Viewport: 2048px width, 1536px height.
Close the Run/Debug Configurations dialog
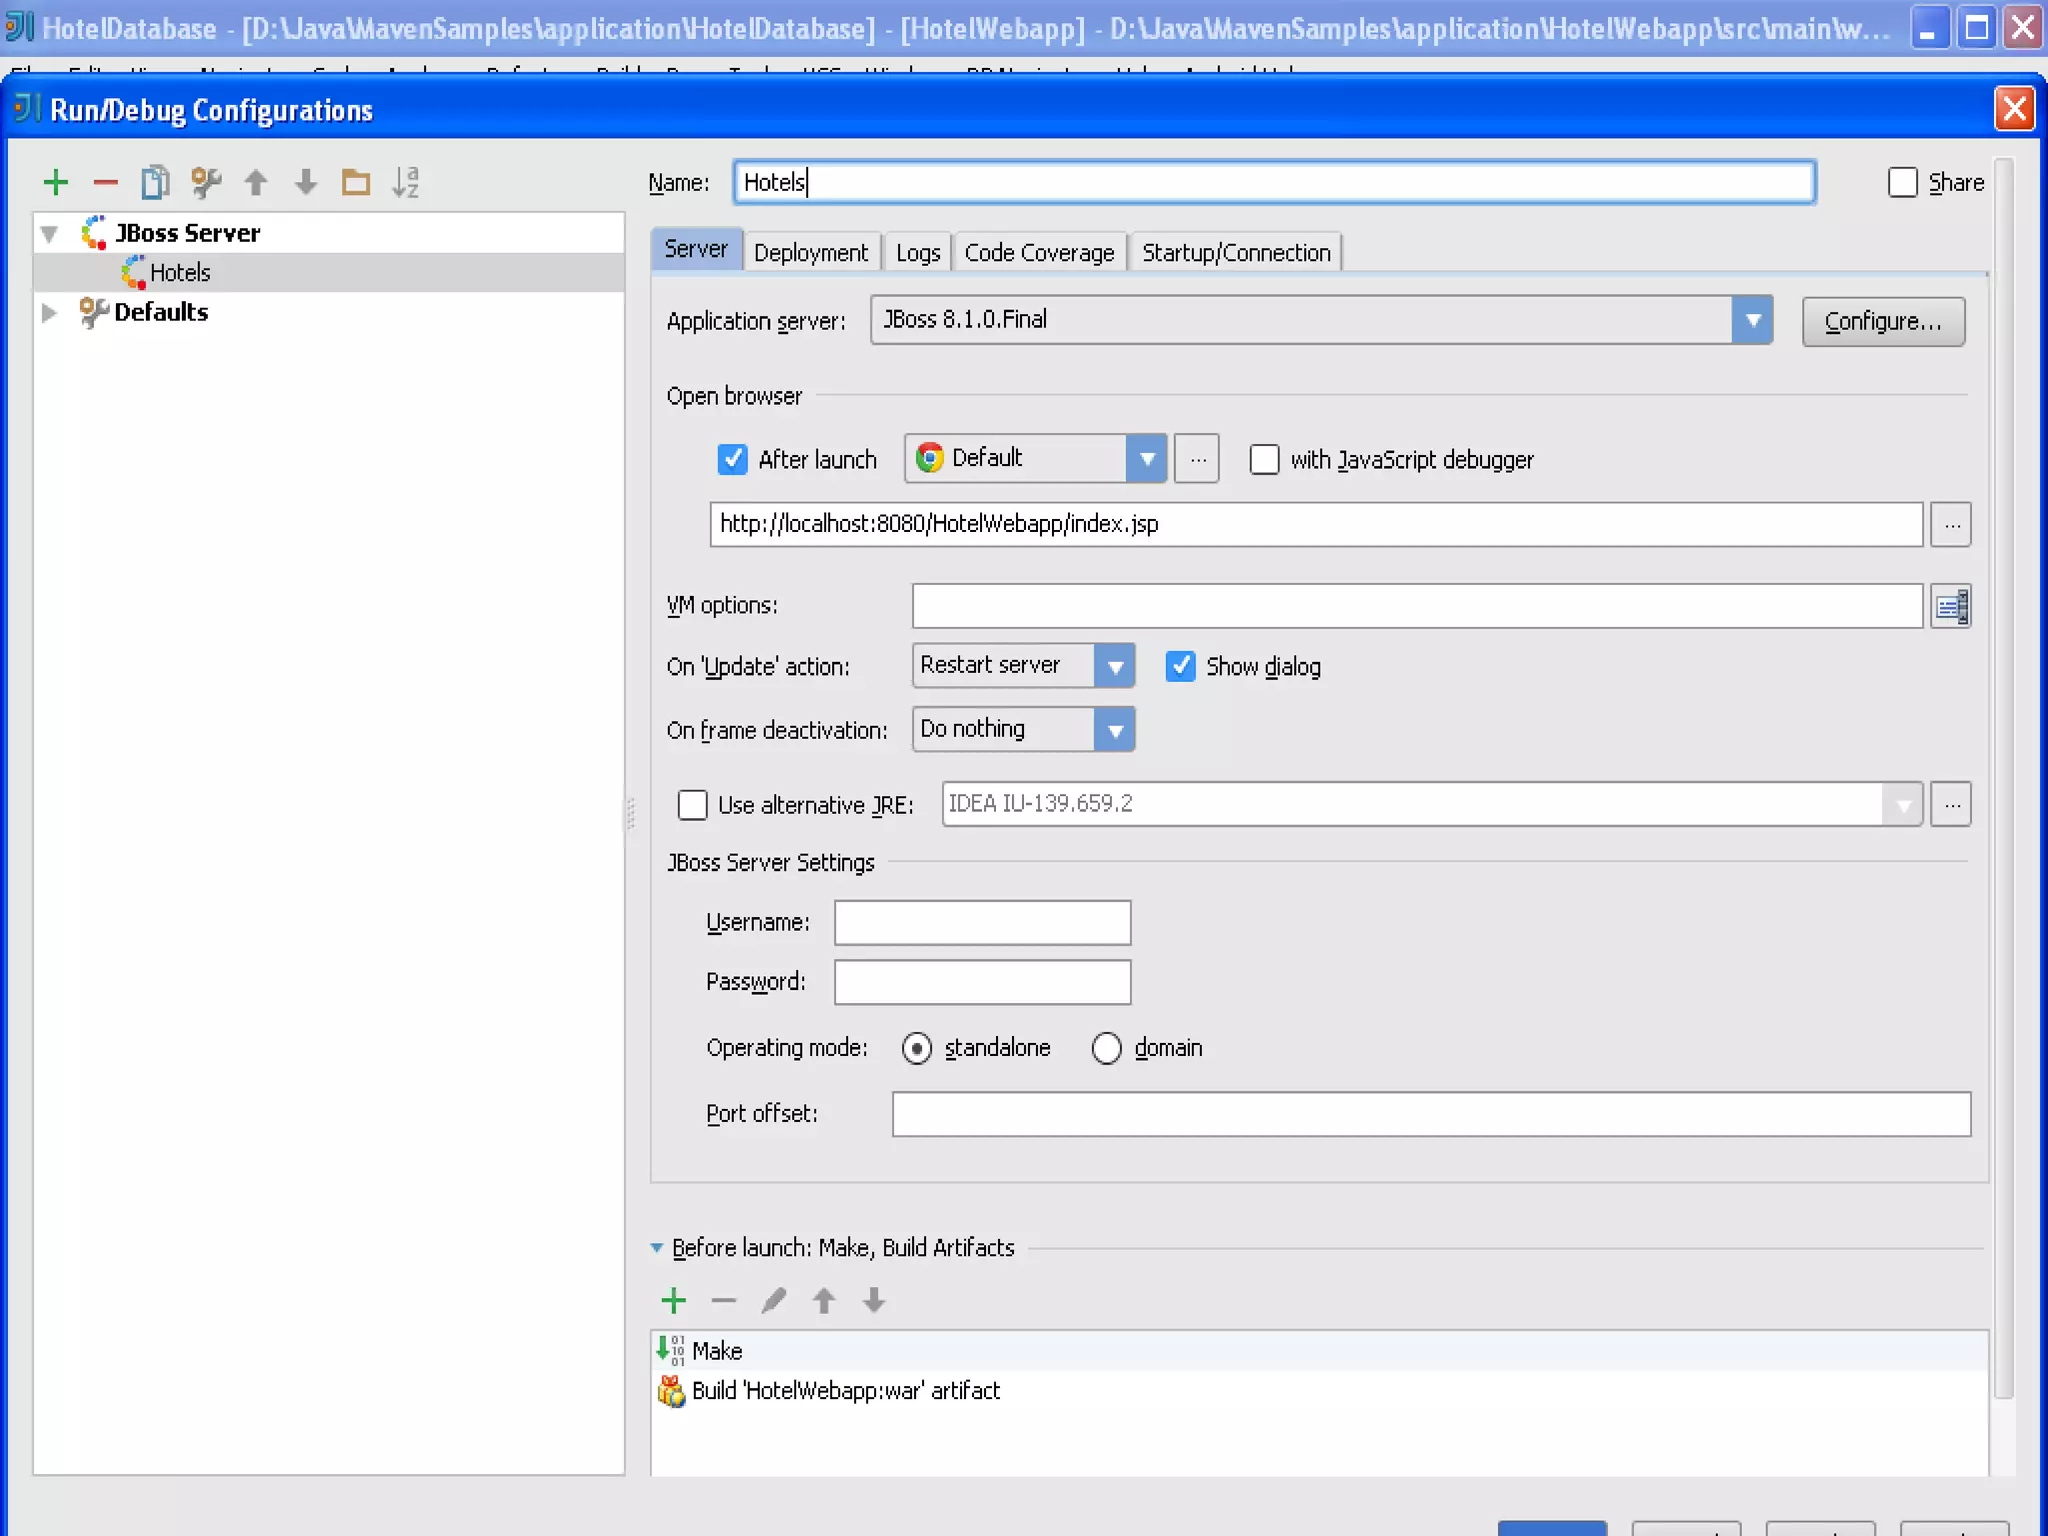tap(2014, 108)
